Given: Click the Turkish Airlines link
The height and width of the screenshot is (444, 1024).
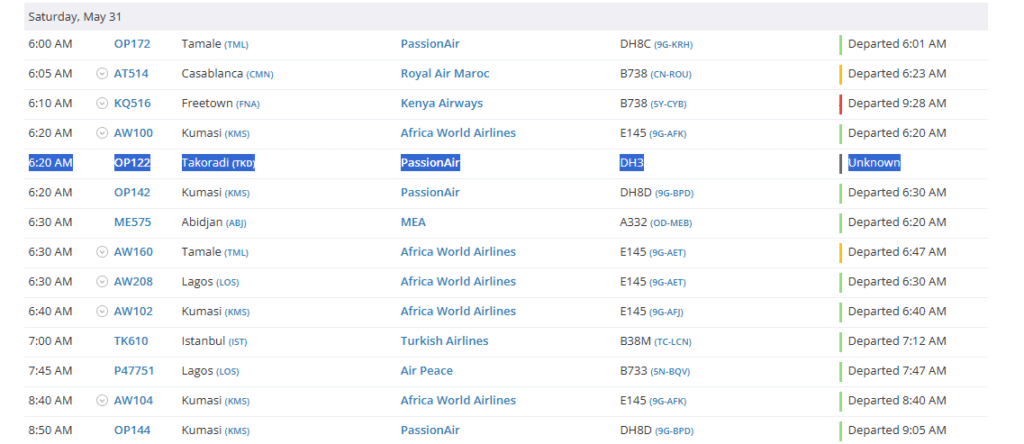Looking at the screenshot, I should 444,341.
